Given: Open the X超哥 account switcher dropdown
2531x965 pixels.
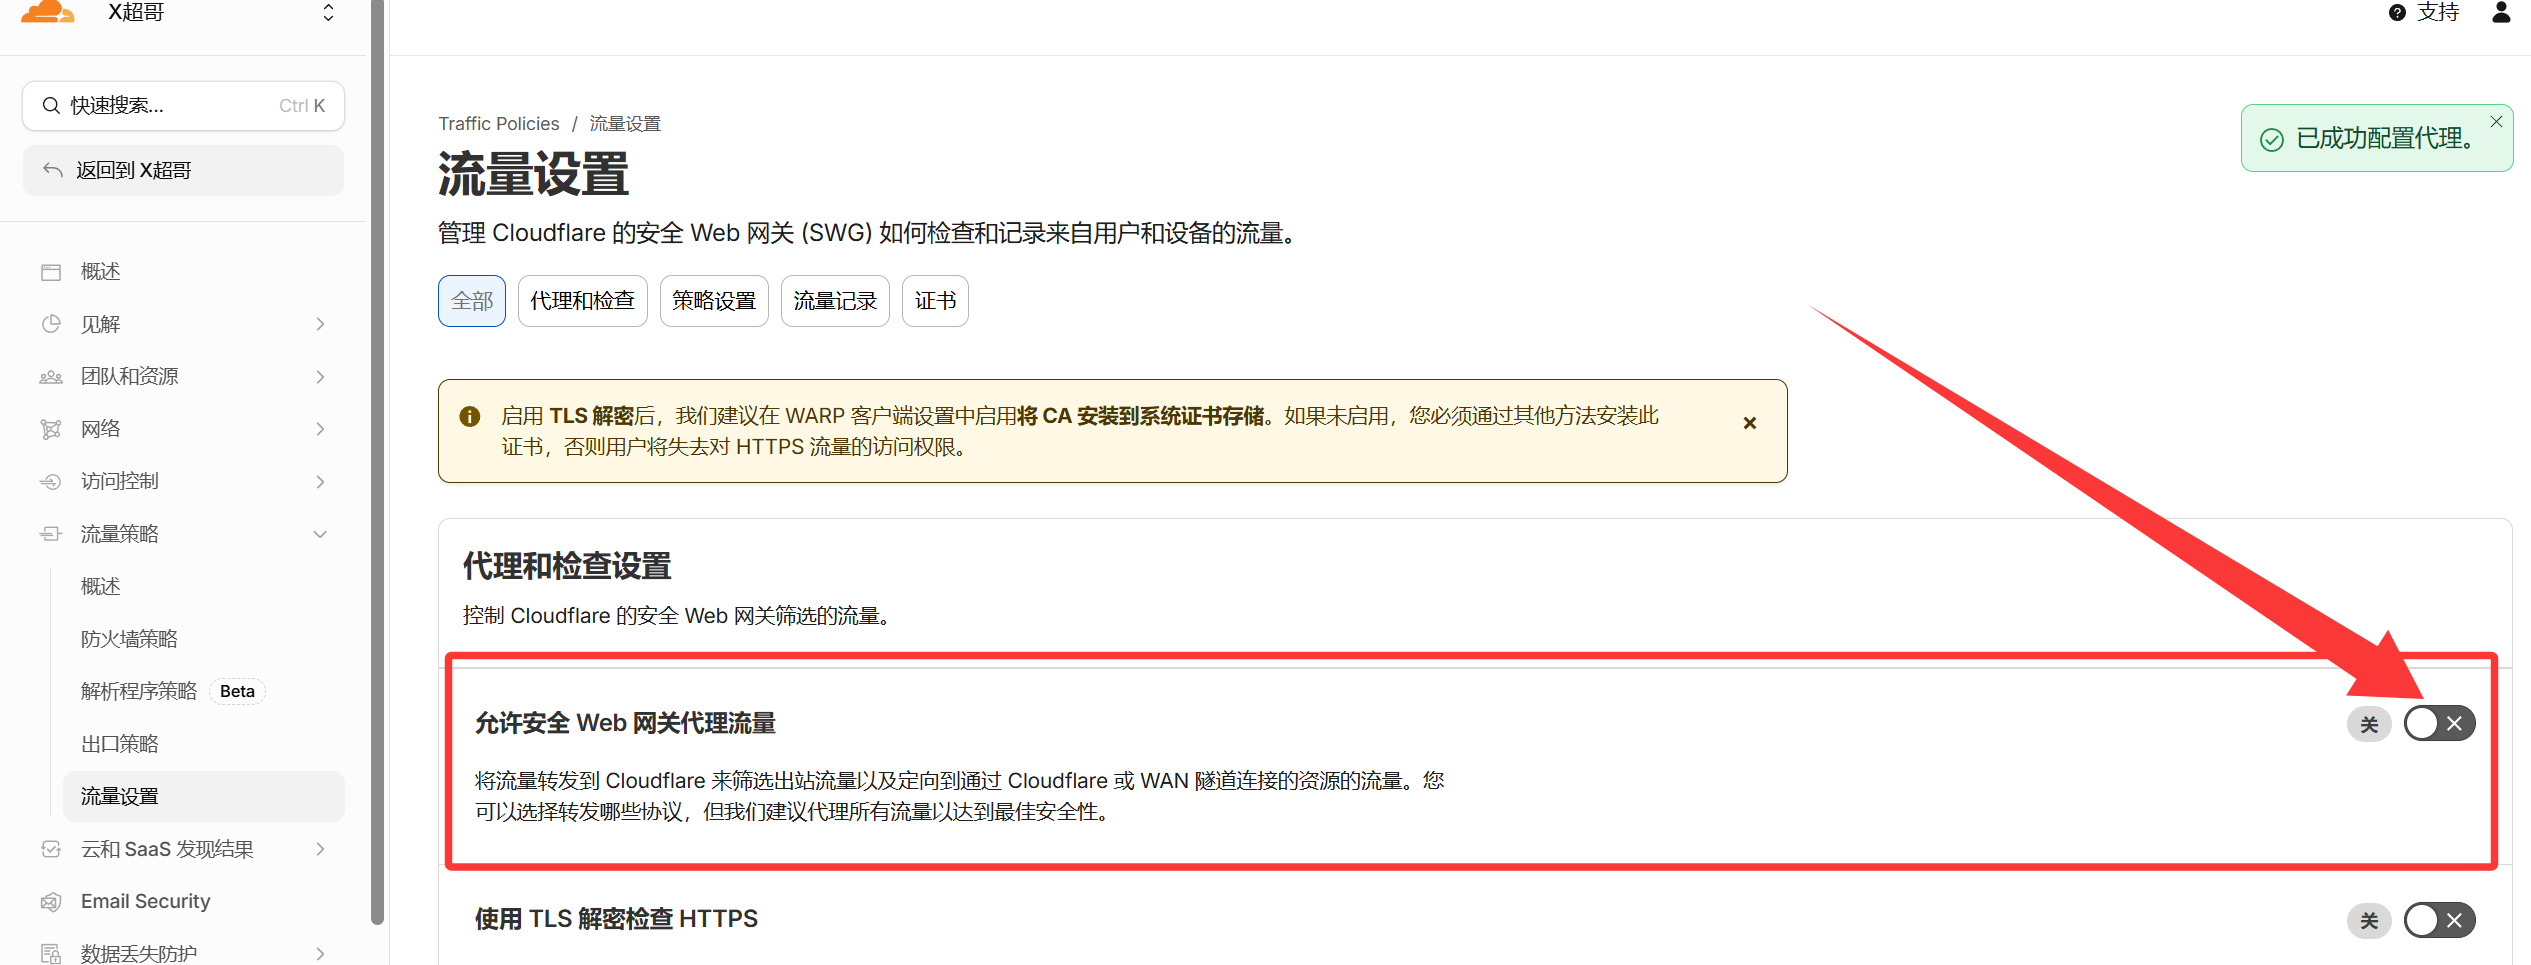Looking at the screenshot, I should point(328,13).
